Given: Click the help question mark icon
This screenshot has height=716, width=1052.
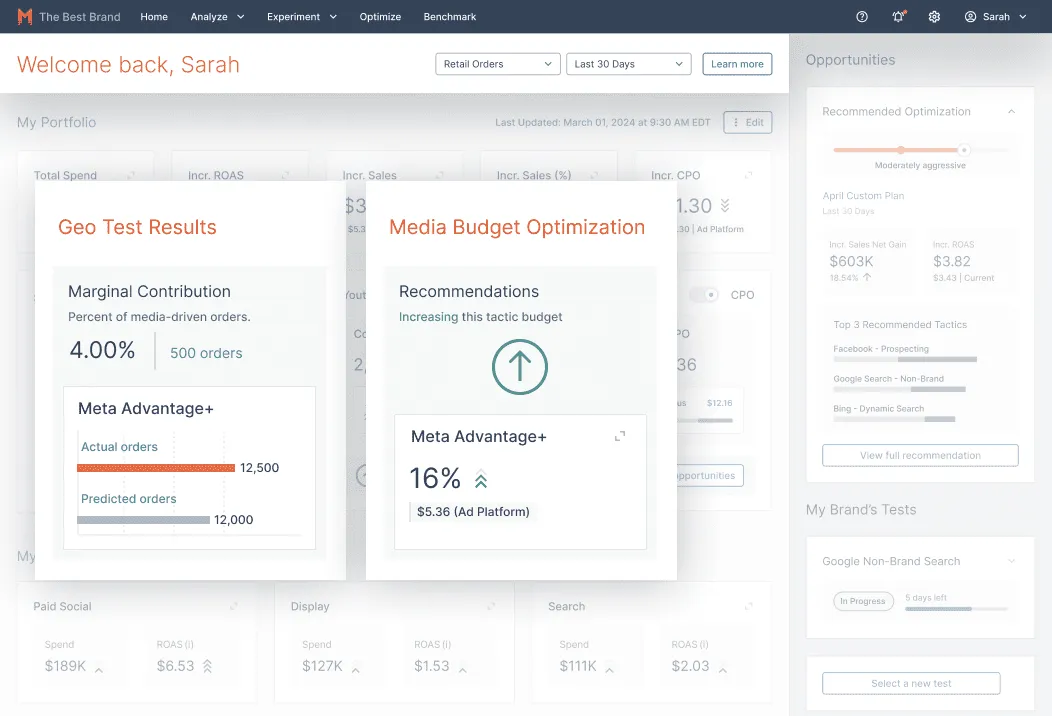Looking at the screenshot, I should pos(861,16).
